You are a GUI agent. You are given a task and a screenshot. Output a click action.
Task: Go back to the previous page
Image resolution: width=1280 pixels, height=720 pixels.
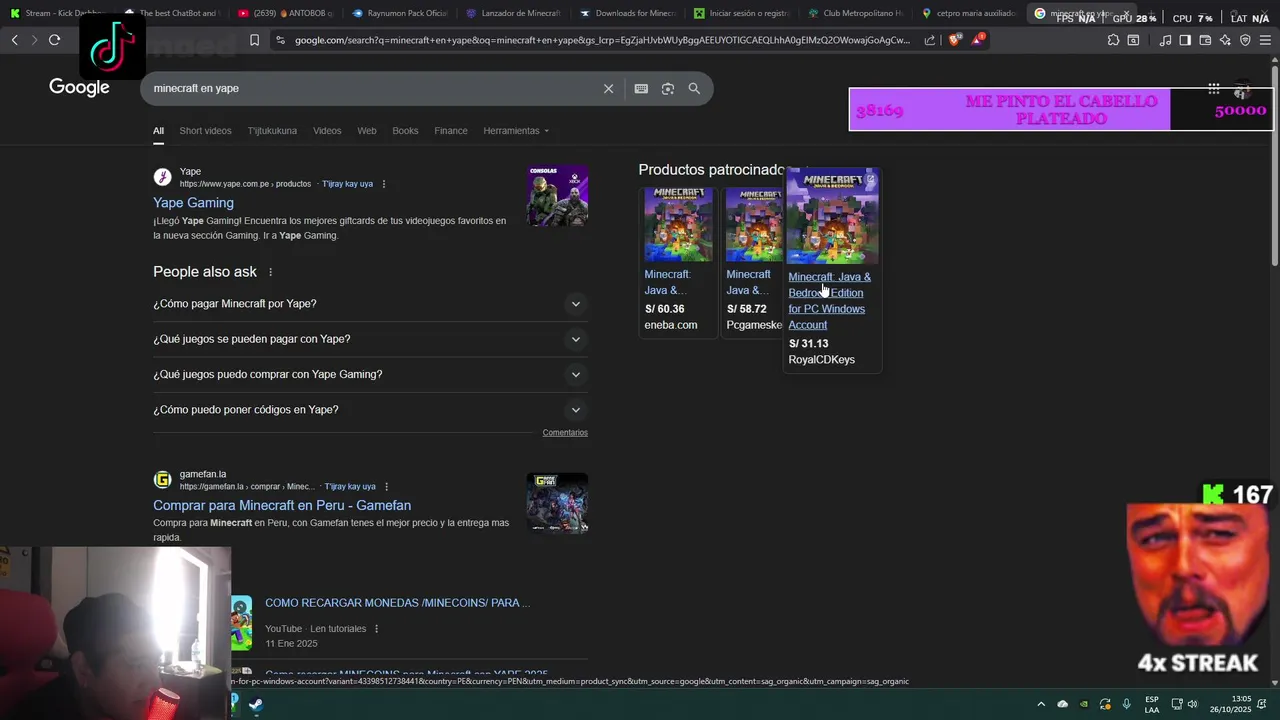(14, 40)
